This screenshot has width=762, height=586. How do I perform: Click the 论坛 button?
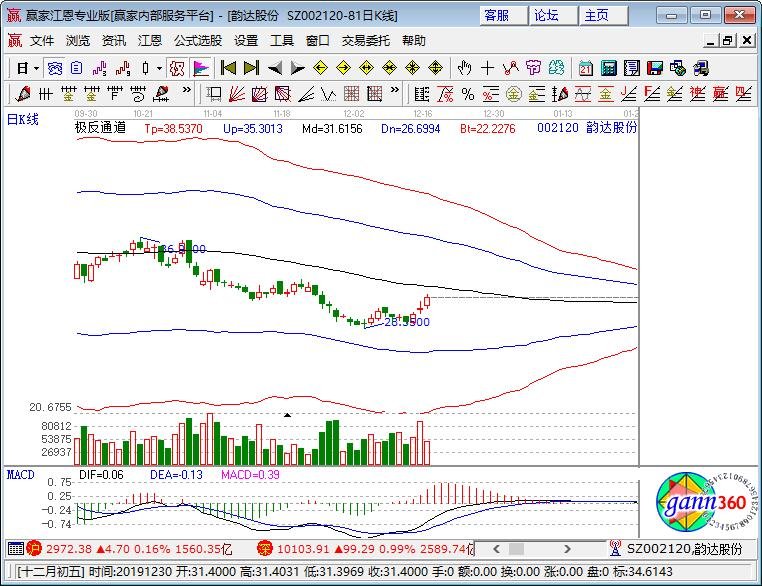[554, 16]
